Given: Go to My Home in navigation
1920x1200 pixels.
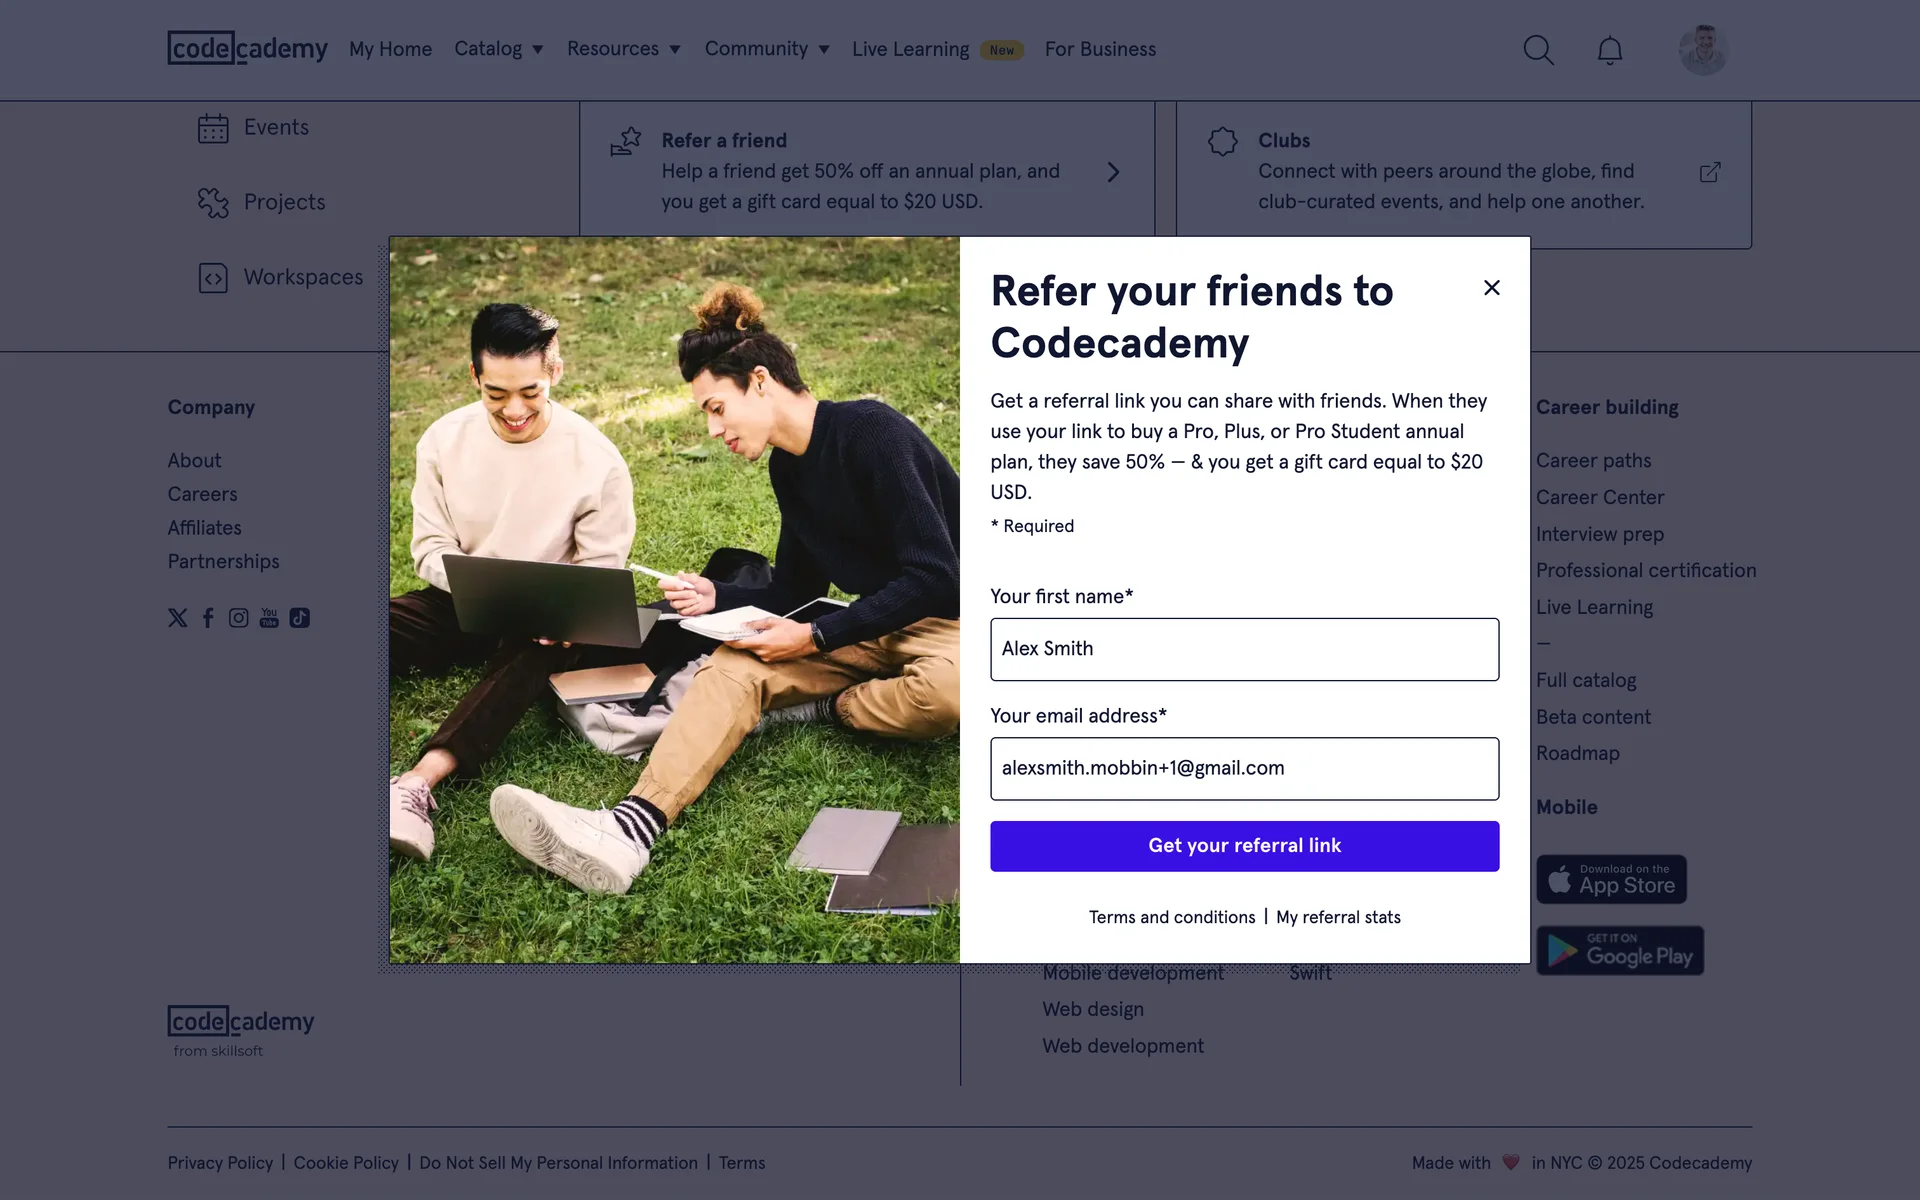Looking at the screenshot, I should 390,49.
